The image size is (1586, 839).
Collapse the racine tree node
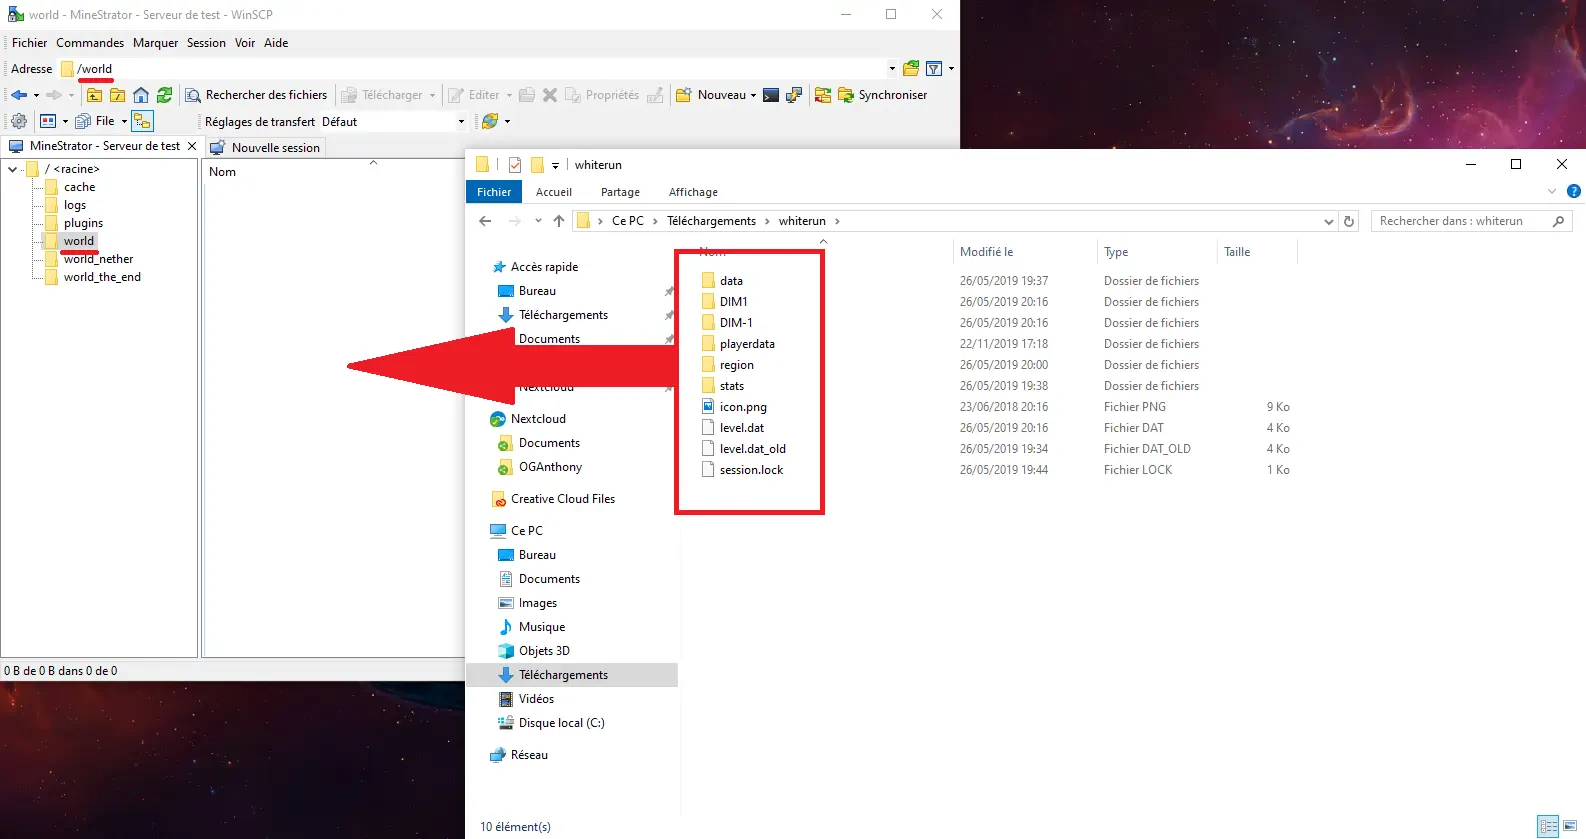13,169
